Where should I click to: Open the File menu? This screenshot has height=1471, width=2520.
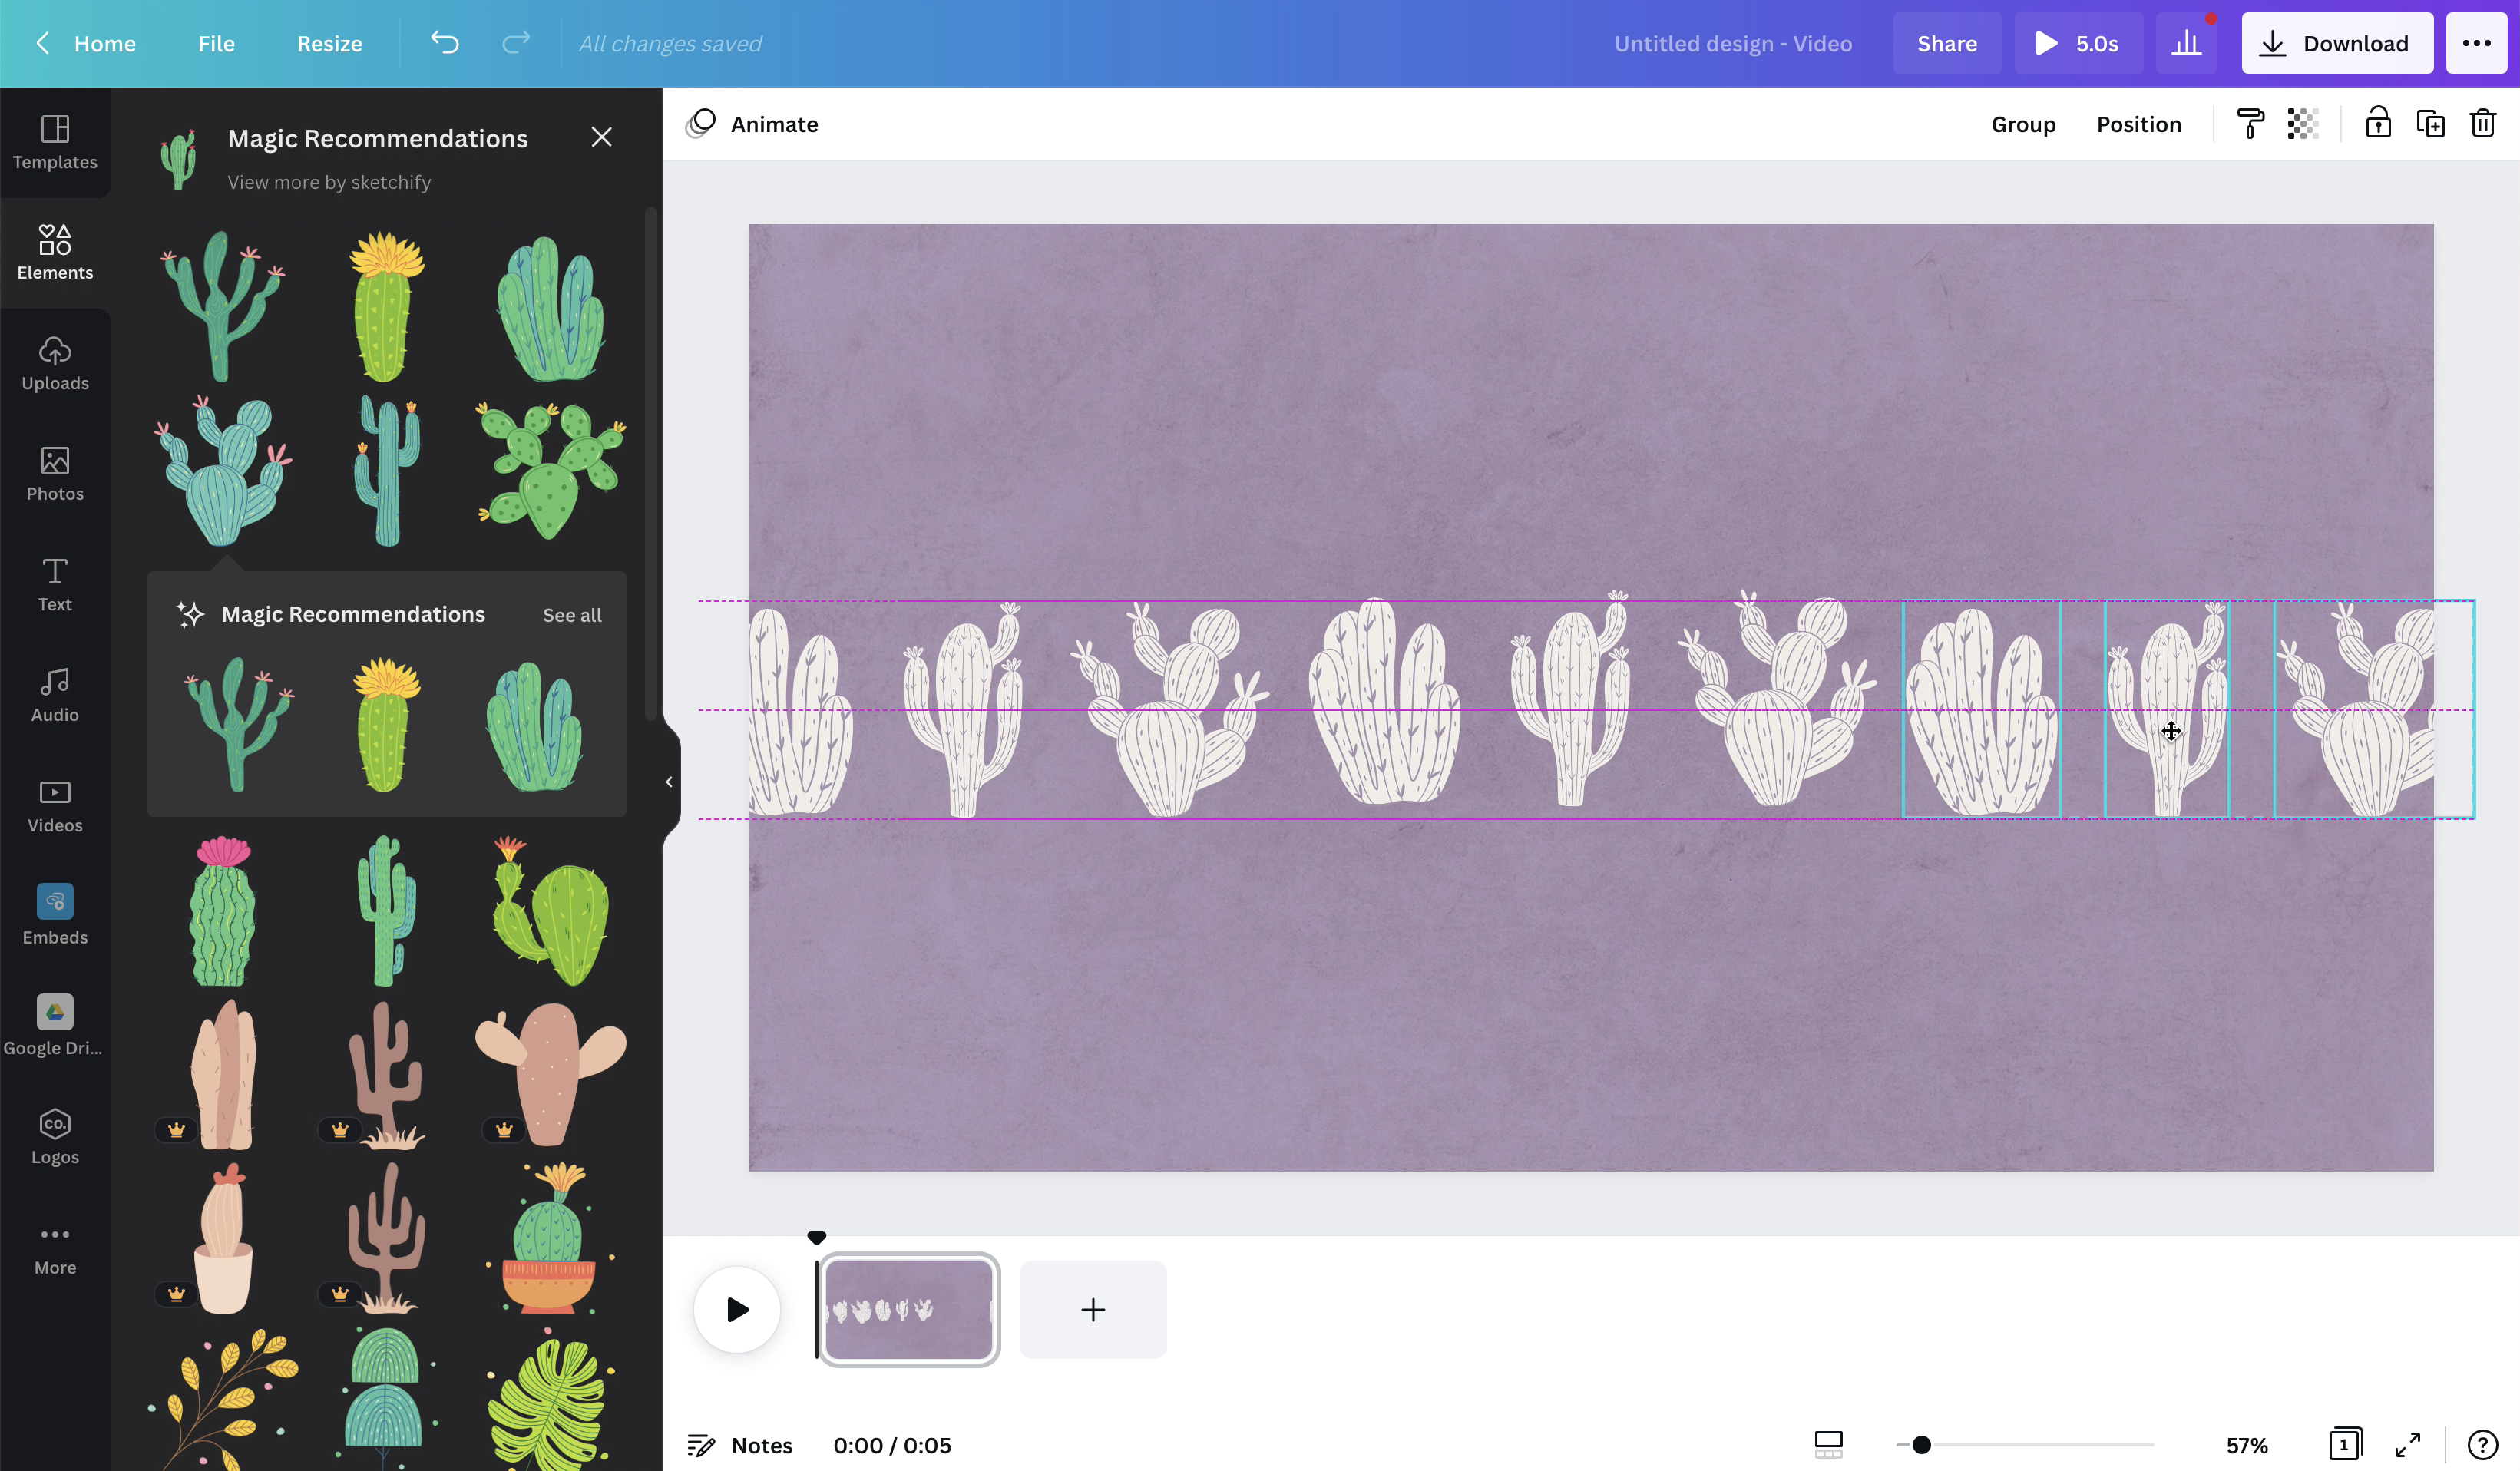click(216, 43)
